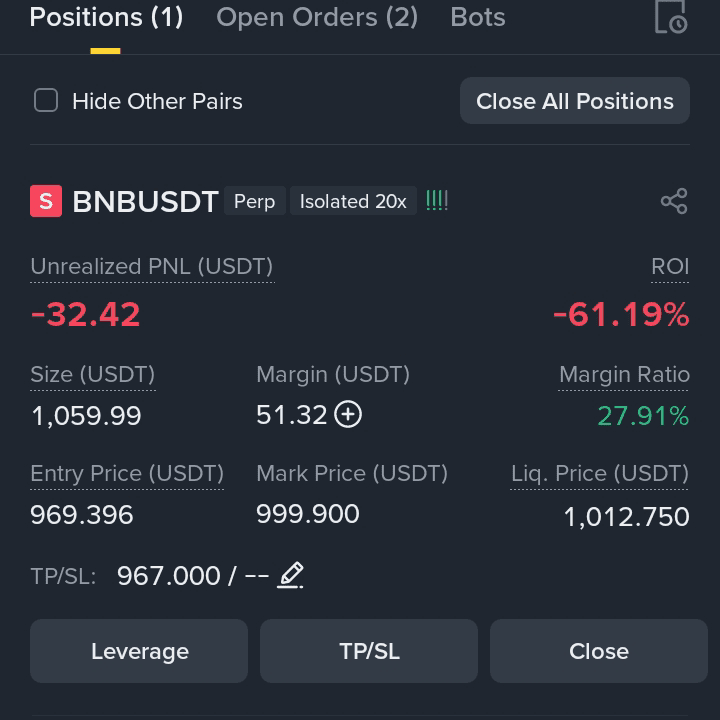Click the Liq. Price (USDT) label
This screenshot has height=720, width=720.
click(x=600, y=473)
